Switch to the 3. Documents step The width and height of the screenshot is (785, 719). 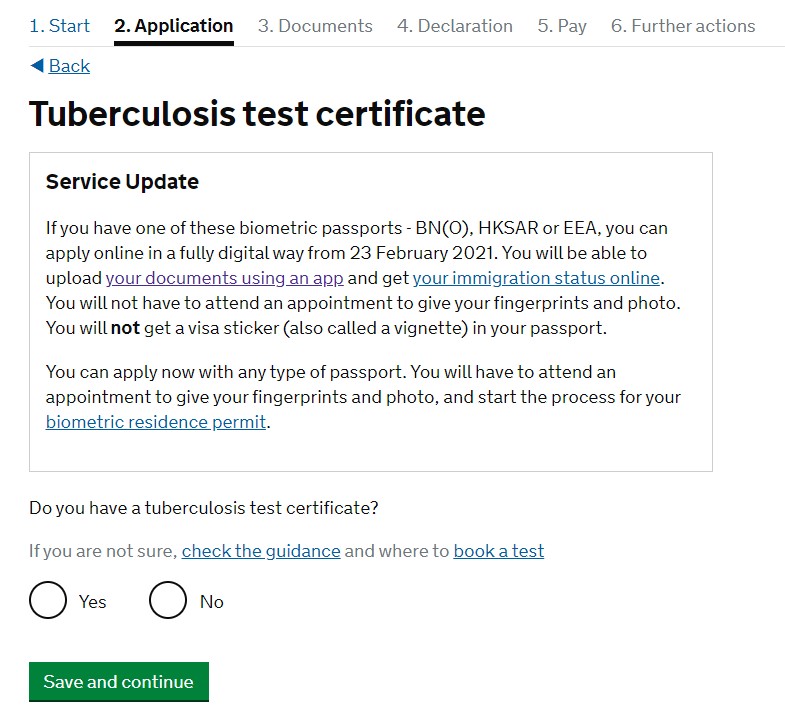click(x=315, y=26)
